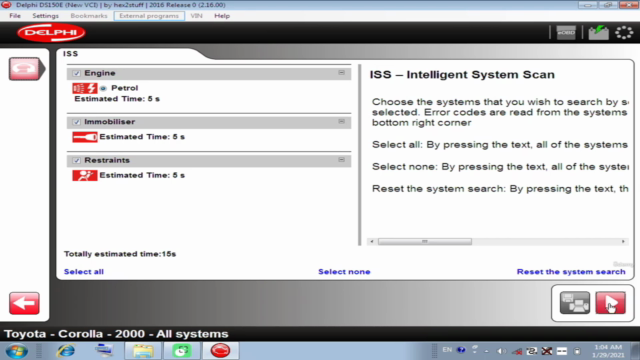Click the Restraints section header label
The image size is (640, 360).
coord(107,160)
